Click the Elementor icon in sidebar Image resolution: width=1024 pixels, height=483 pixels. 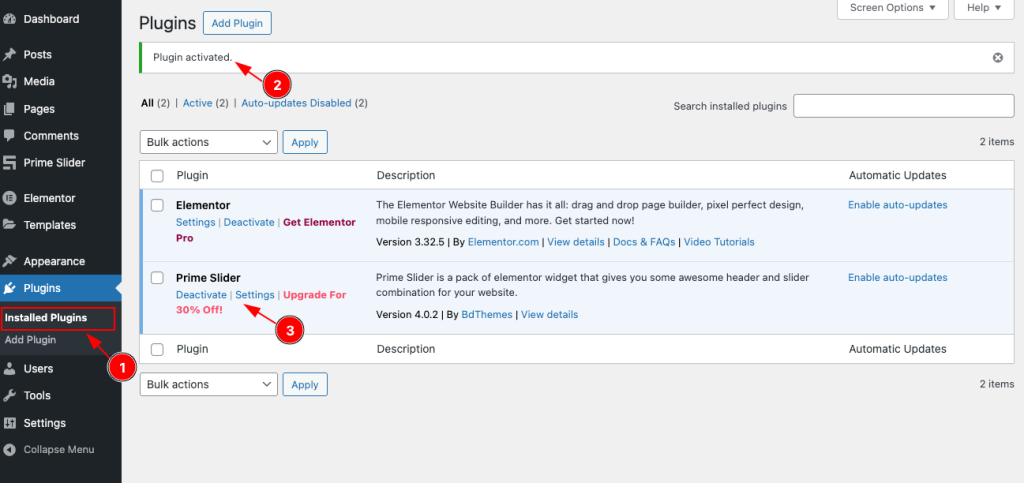[x=10, y=198]
